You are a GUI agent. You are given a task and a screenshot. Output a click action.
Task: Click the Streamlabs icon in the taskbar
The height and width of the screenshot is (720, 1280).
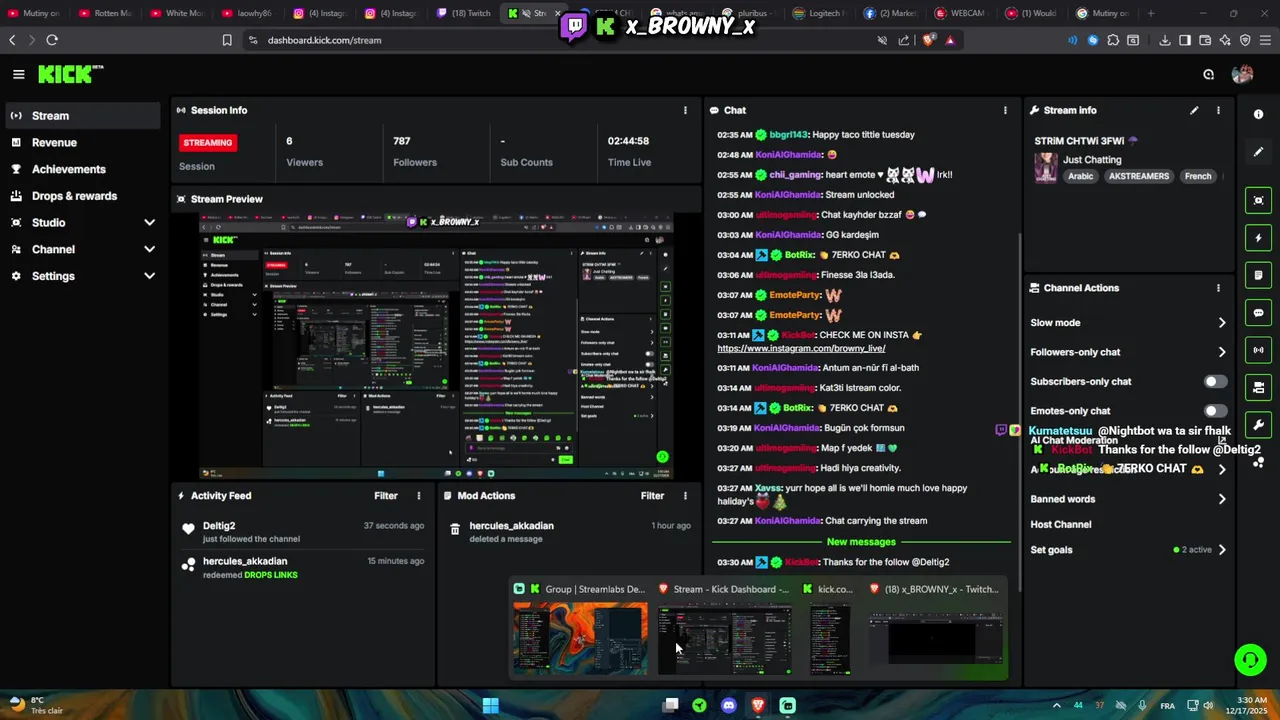[788, 705]
